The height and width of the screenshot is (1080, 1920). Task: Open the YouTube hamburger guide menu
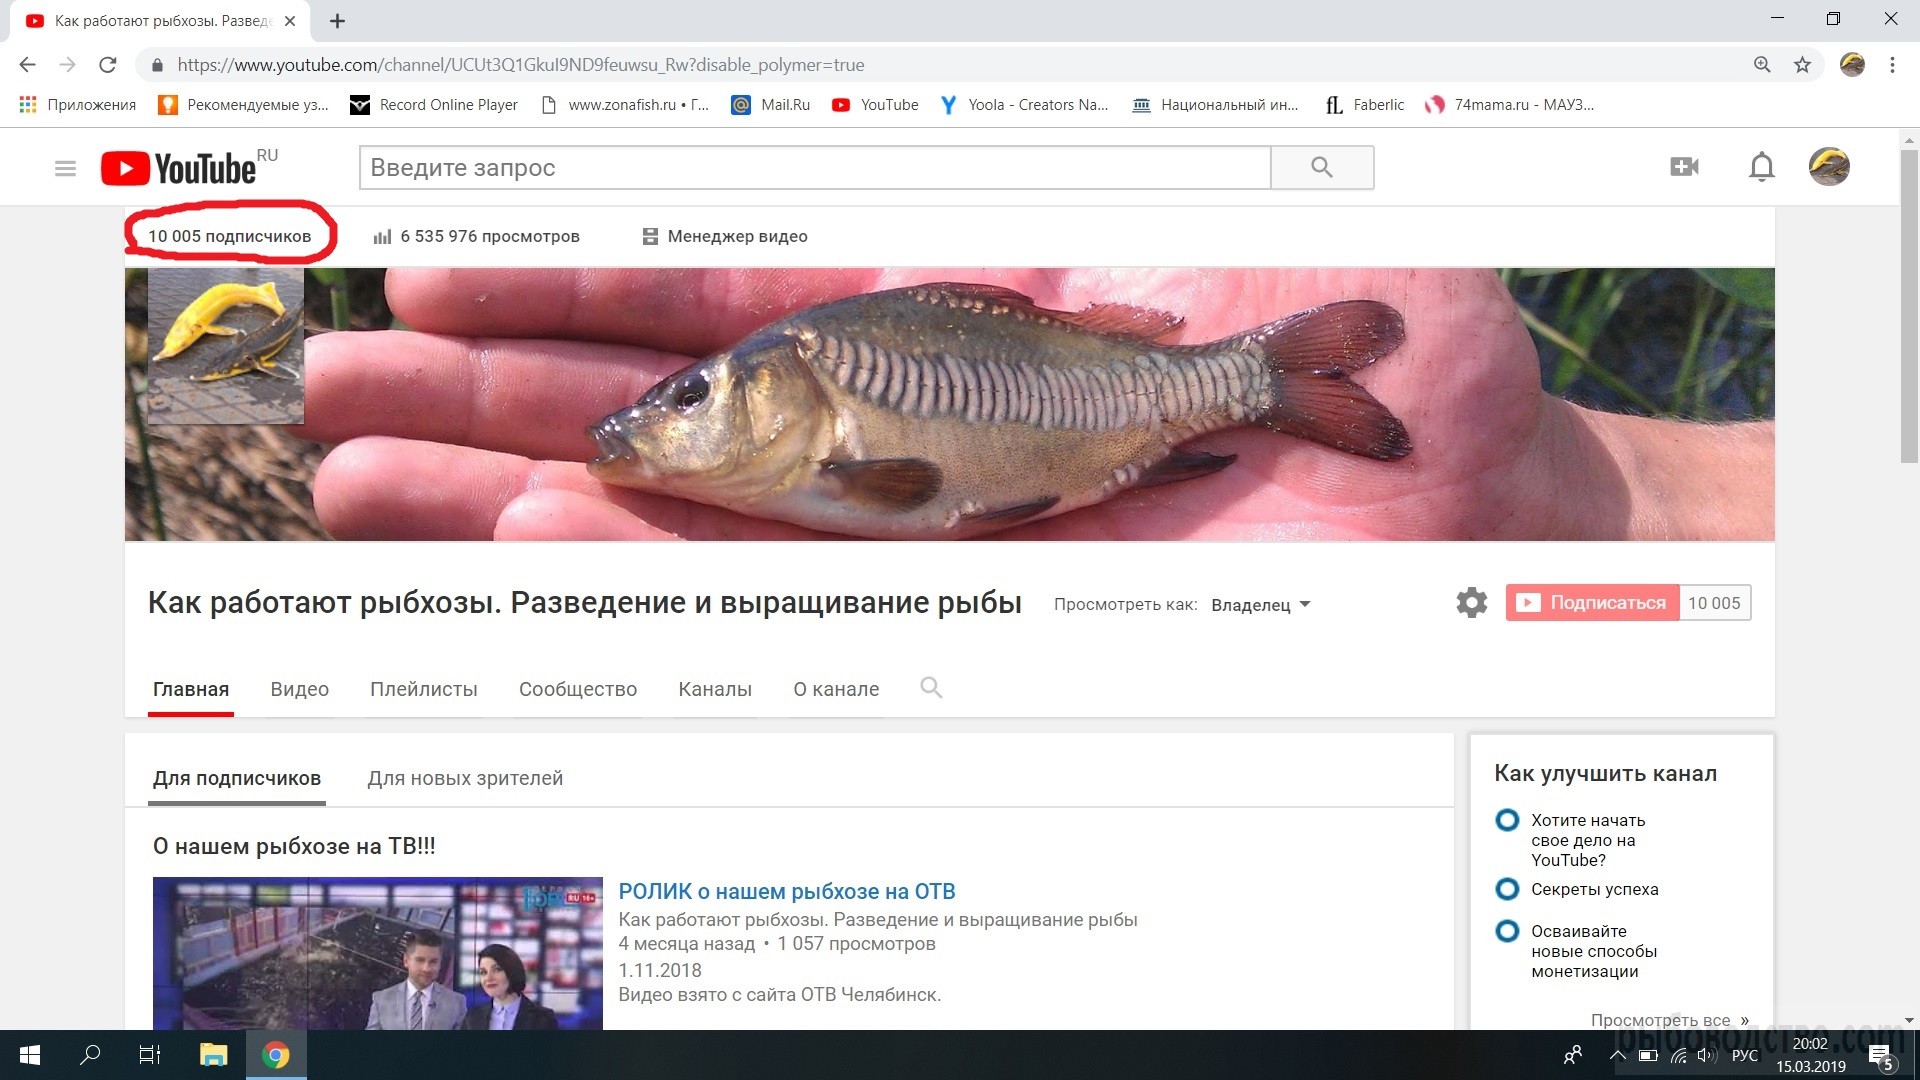[x=65, y=168]
